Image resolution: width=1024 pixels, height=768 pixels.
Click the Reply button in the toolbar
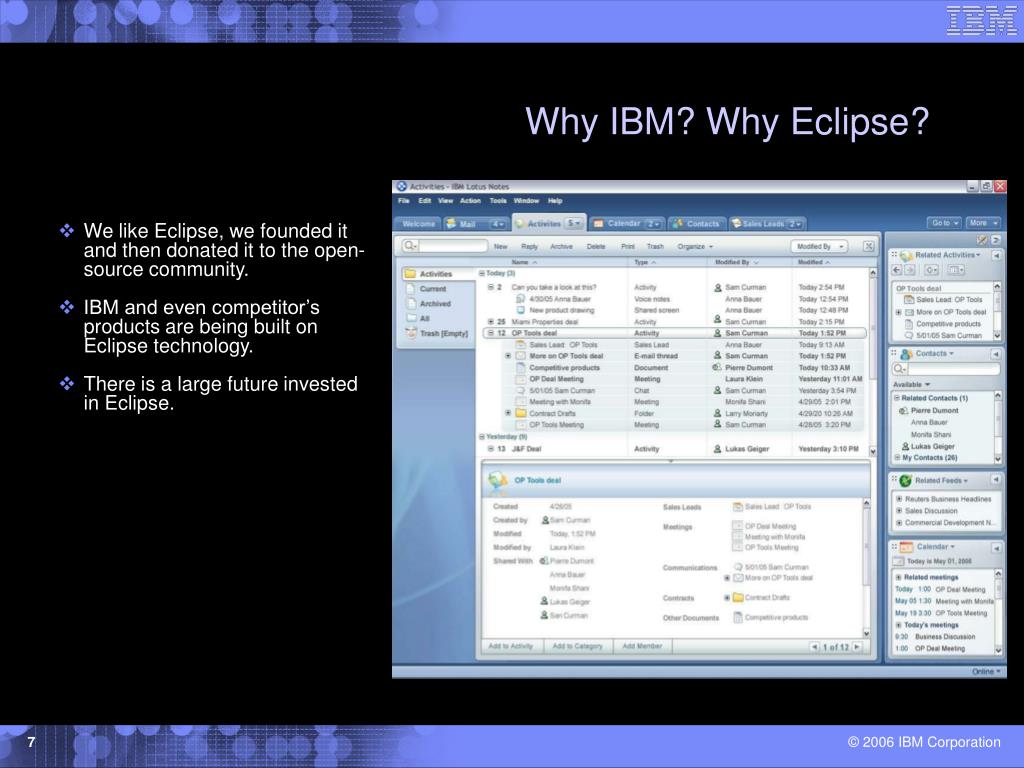(x=530, y=247)
